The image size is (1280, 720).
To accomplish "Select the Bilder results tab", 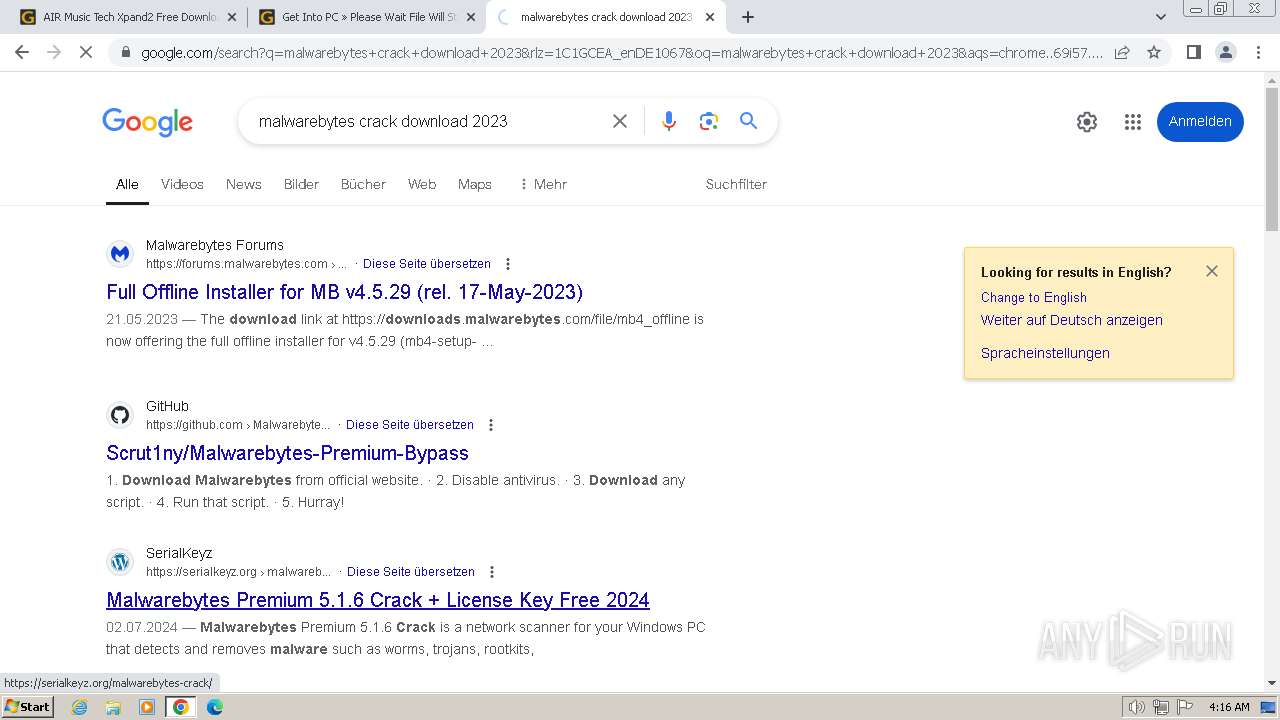I will coord(301,184).
